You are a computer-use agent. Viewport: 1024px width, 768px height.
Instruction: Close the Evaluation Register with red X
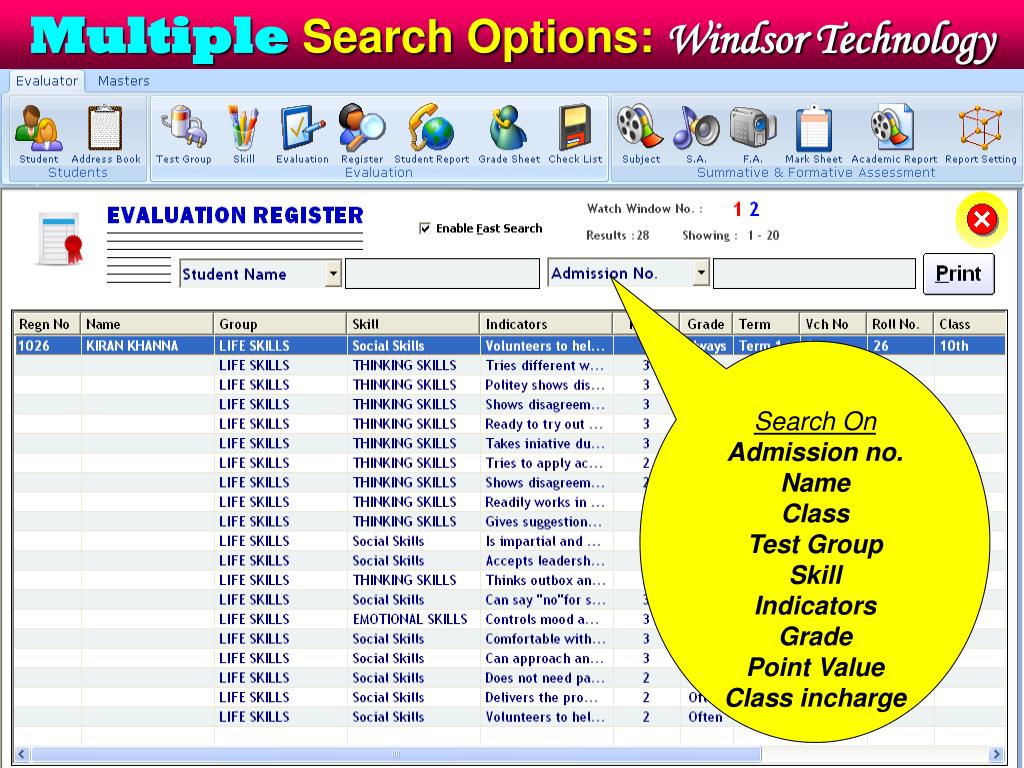(981, 219)
